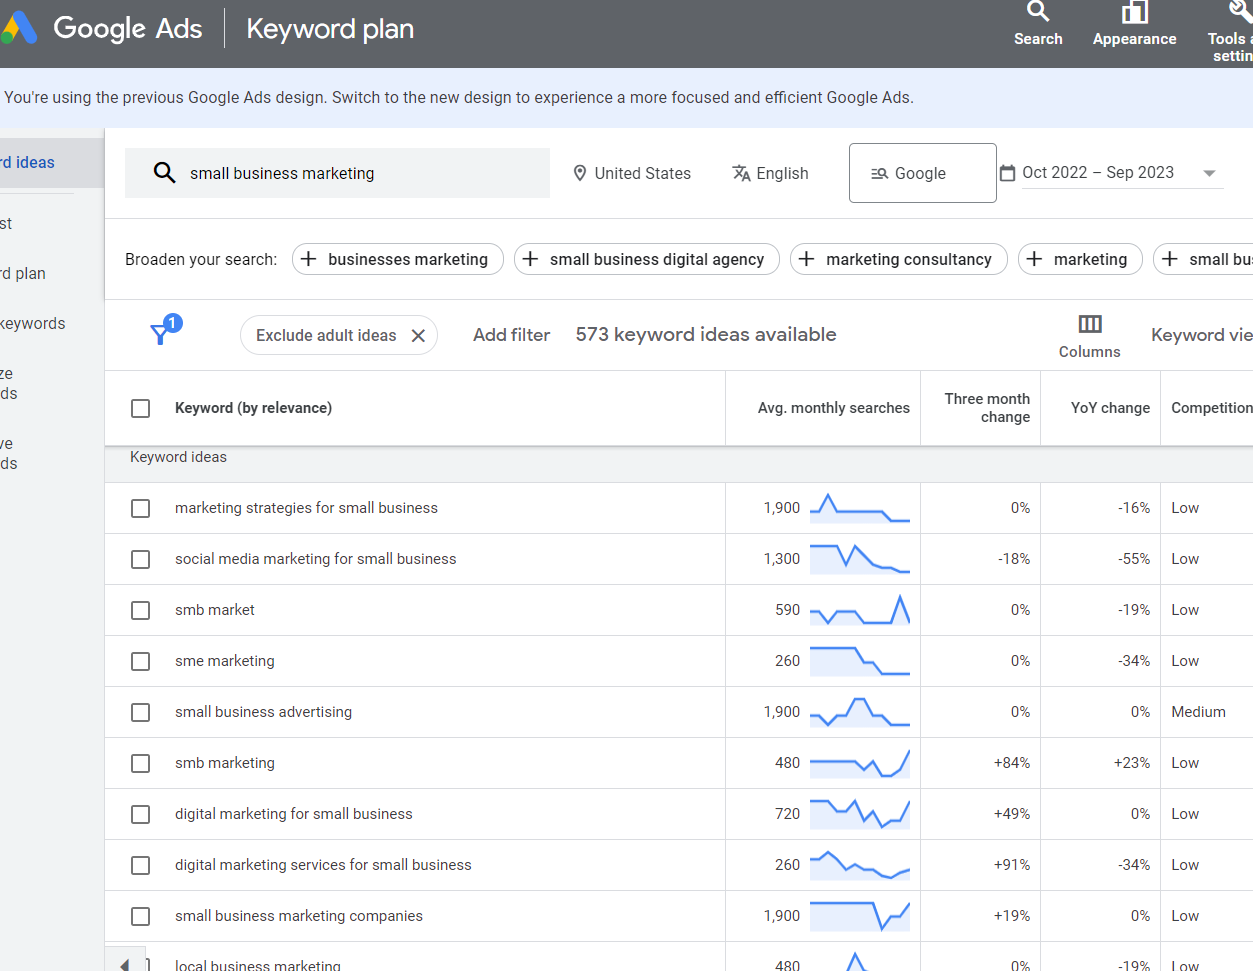Click the translate icon beside English
The image size is (1253, 971).
[x=741, y=173]
